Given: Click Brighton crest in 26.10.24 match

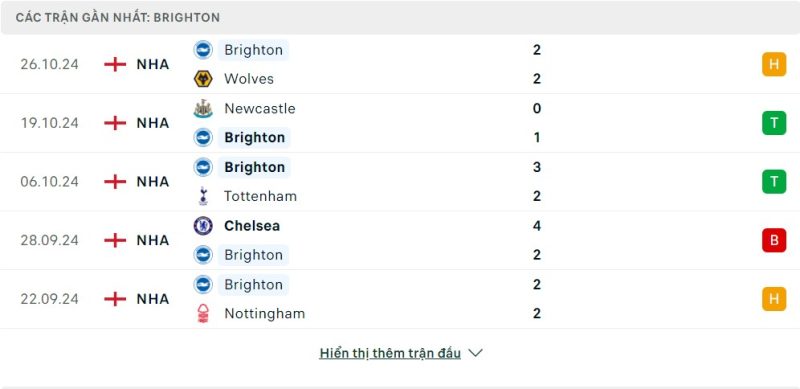Looking at the screenshot, I should (203, 50).
